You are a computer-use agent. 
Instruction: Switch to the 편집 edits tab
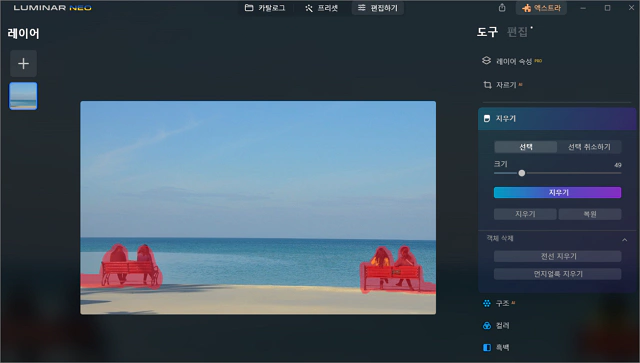click(x=517, y=32)
